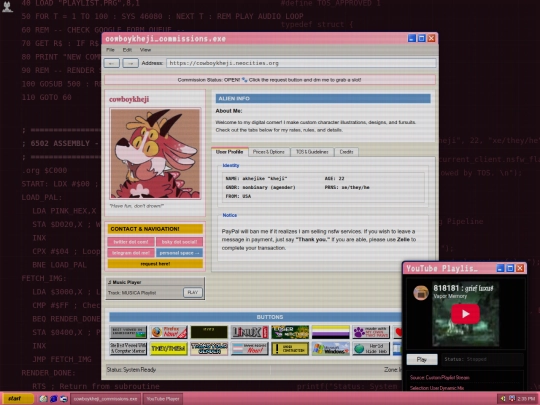This screenshot has height=405, width=540.
Task: Click the '818181 : grief luxu' video title
Action: (x=463, y=288)
